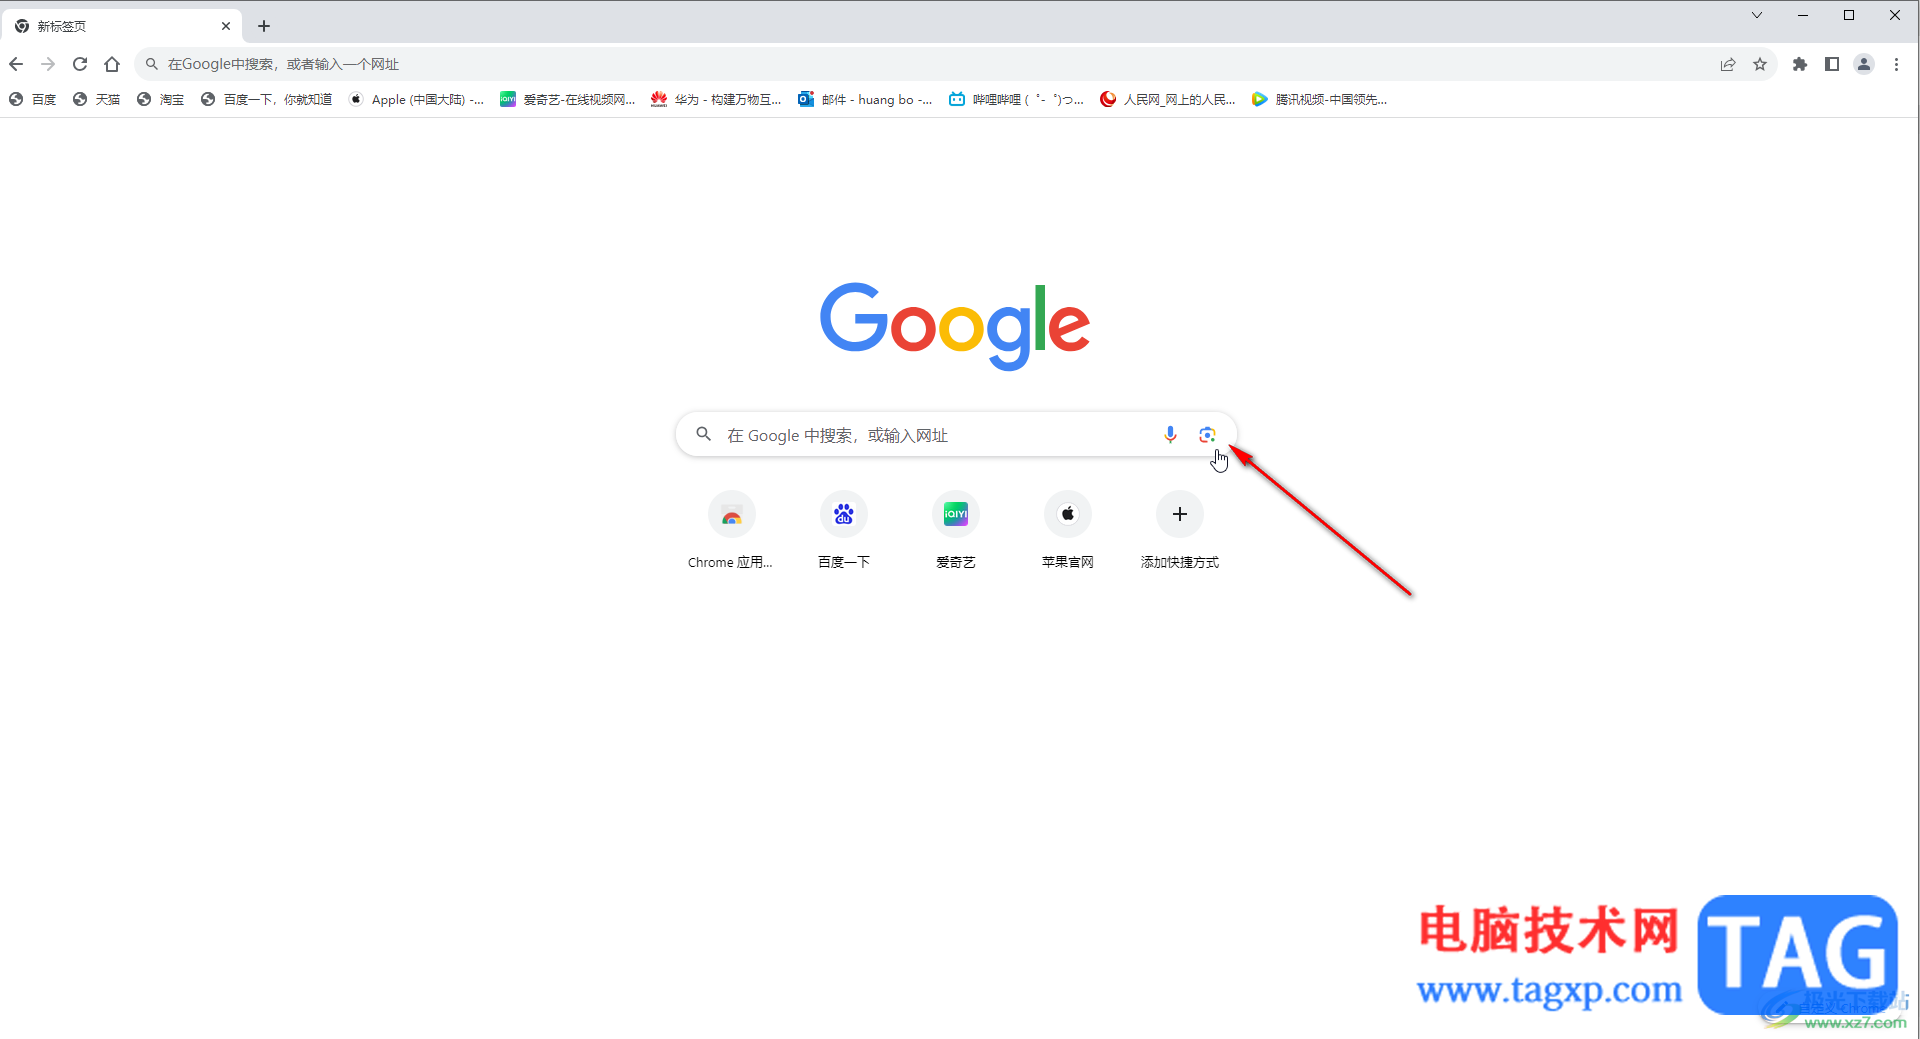Open the 华为 bookmark
The height and width of the screenshot is (1039, 1920).
716,99
